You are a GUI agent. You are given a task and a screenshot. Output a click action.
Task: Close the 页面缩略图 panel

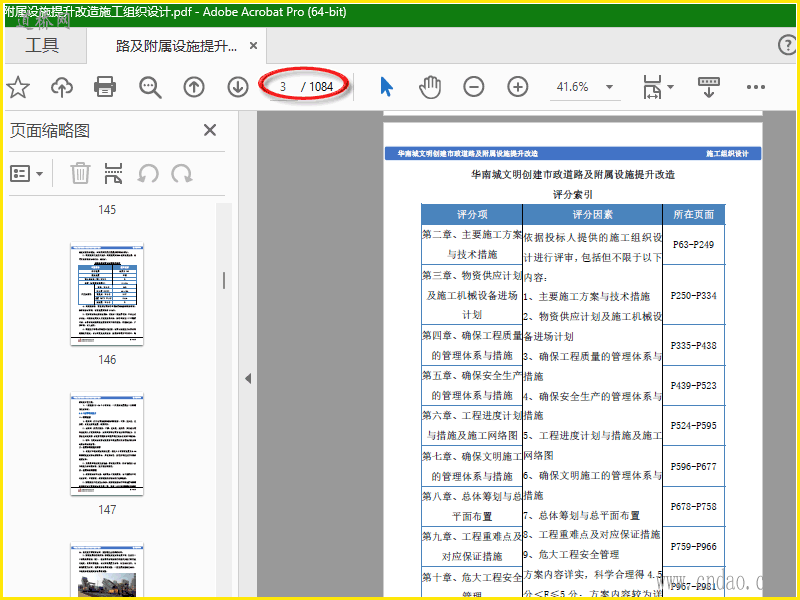[x=210, y=130]
